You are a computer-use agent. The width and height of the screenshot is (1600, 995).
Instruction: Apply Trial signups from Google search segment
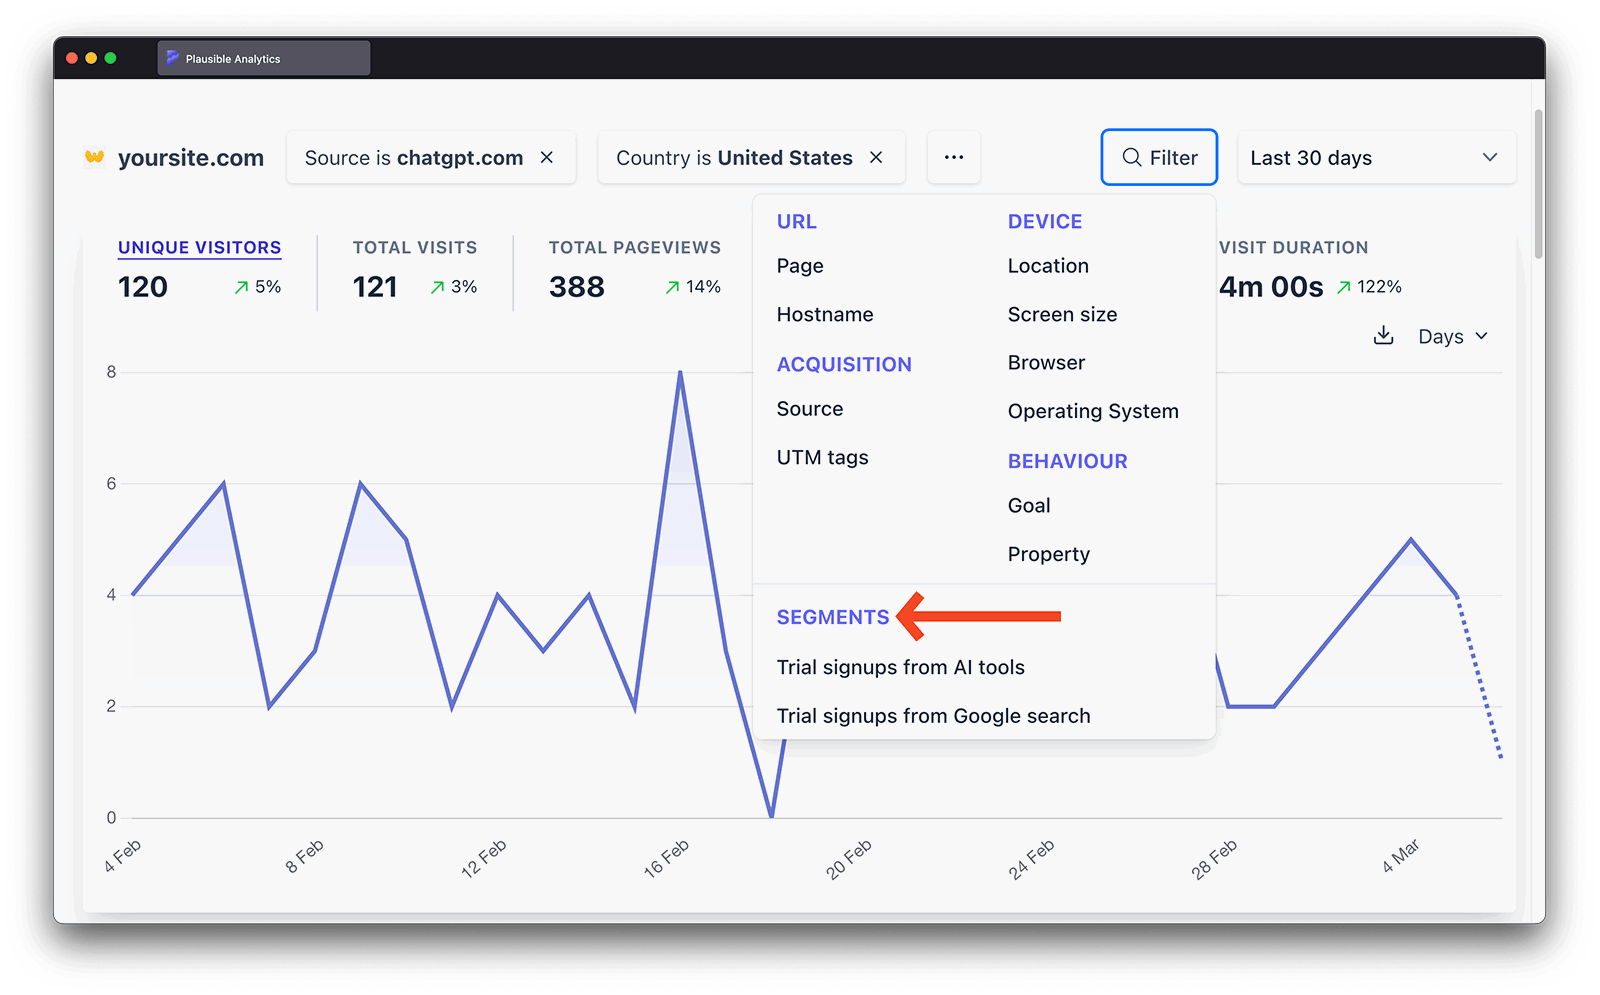[x=933, y=716]
